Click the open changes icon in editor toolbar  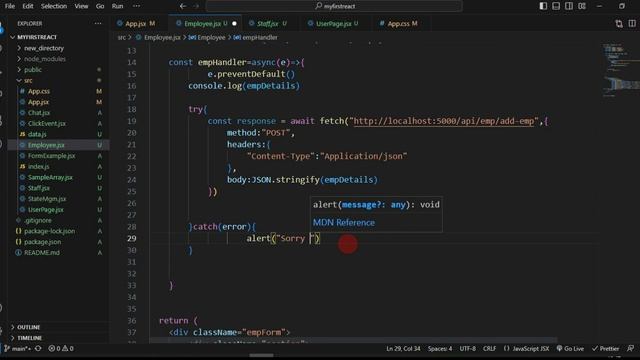619,24
